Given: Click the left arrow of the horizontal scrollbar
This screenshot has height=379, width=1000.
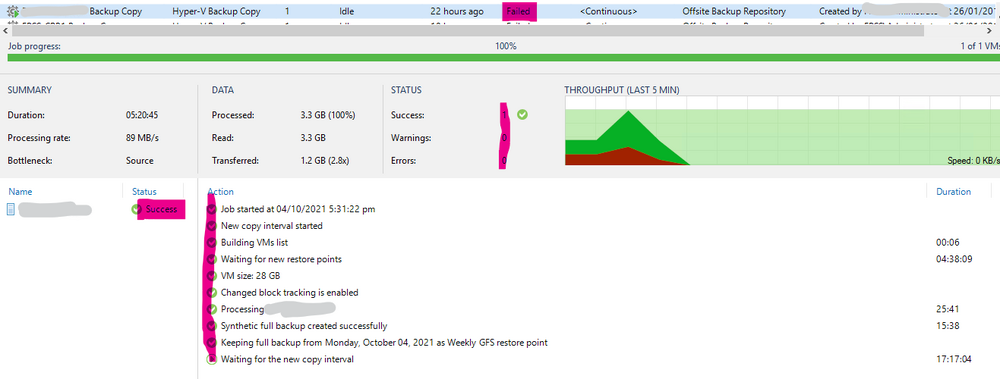Looking at the screenshot, I should click(x=6, y=30).
